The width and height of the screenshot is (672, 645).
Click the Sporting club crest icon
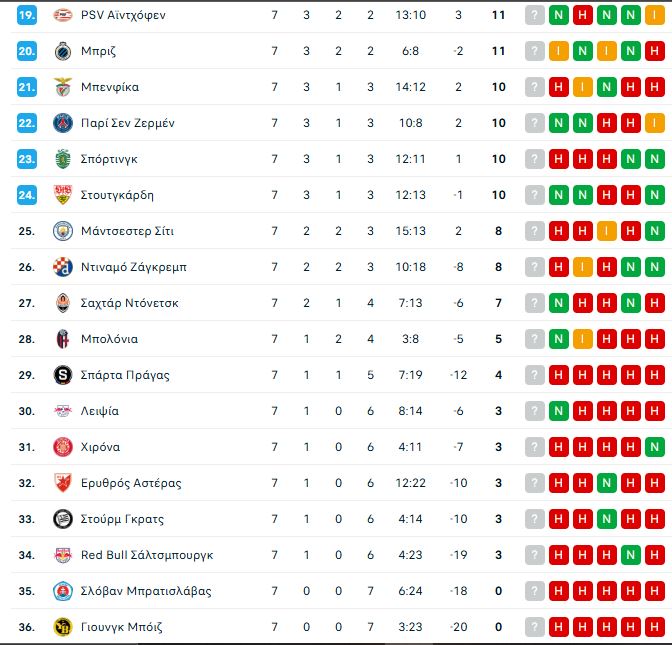(x=63, y=159)
